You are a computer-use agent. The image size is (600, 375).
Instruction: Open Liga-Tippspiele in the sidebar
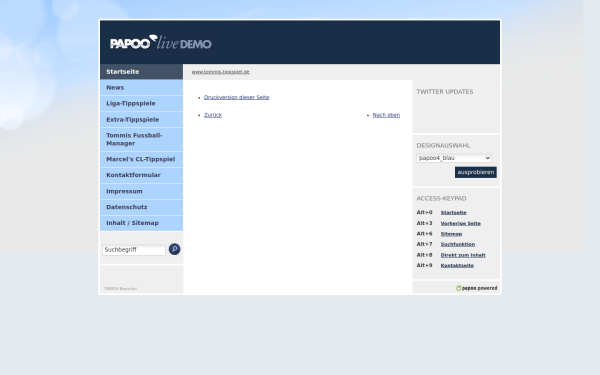click(x=142, y=104)
